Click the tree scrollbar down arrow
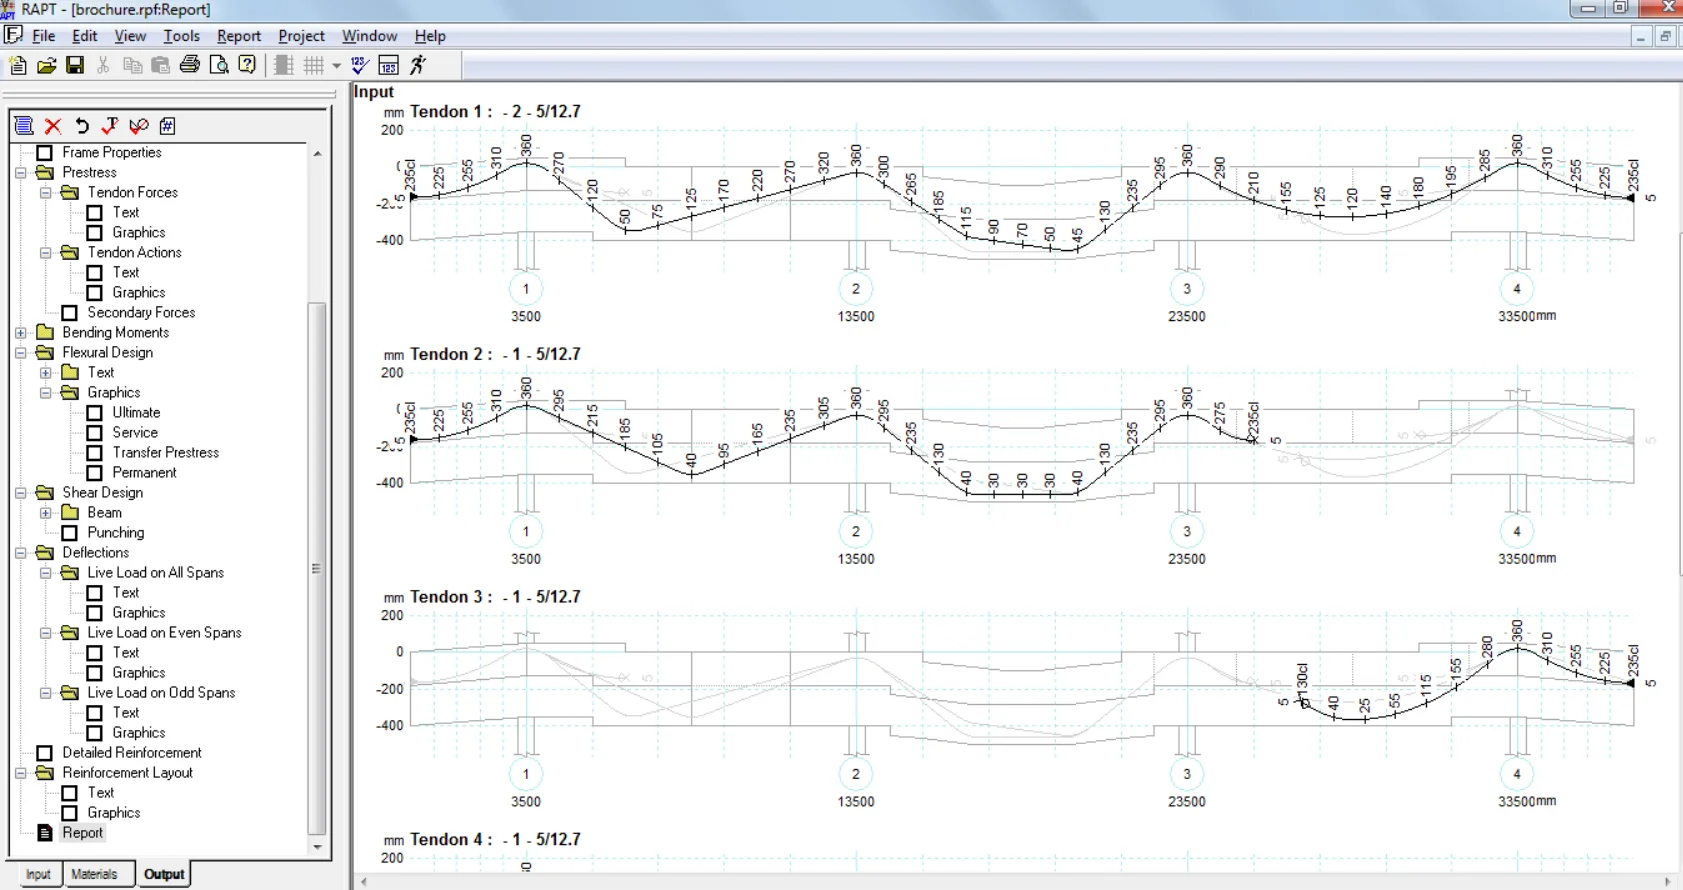 click(x=317, y=847)
